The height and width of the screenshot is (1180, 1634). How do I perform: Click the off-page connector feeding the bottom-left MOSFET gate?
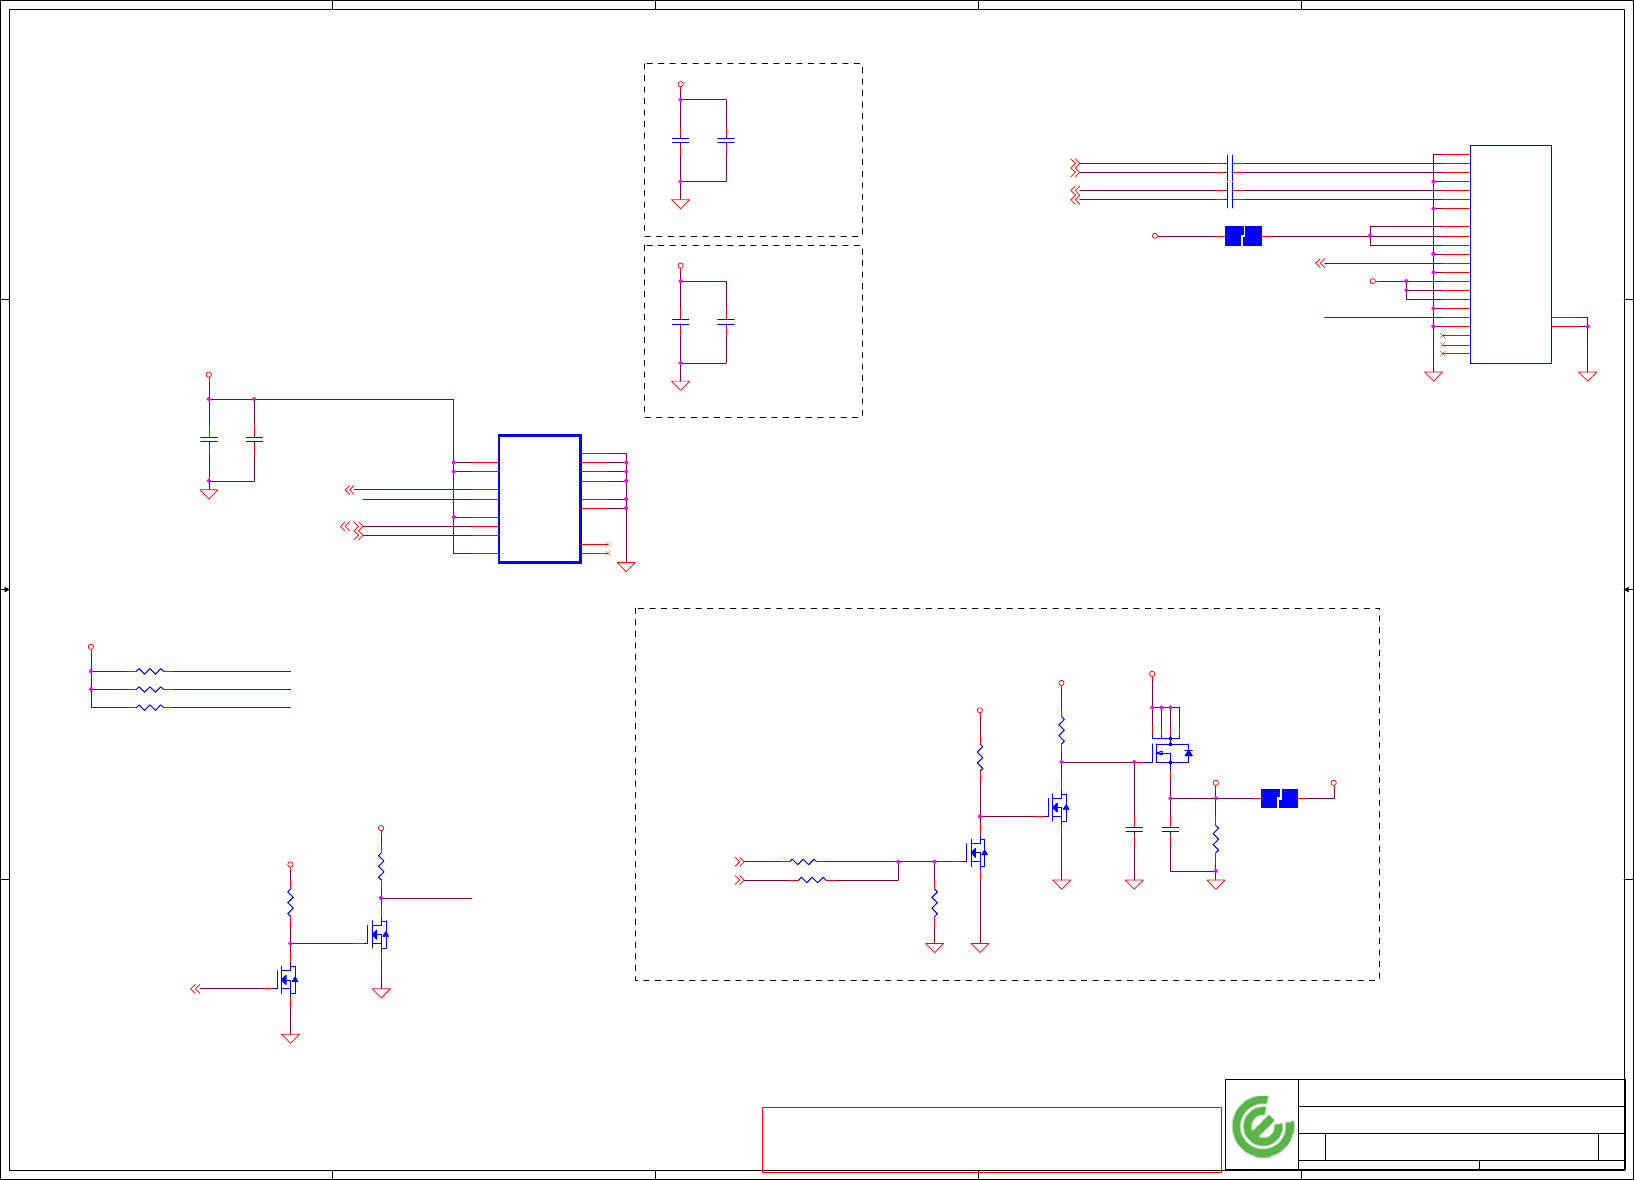[x=196, y=989]
